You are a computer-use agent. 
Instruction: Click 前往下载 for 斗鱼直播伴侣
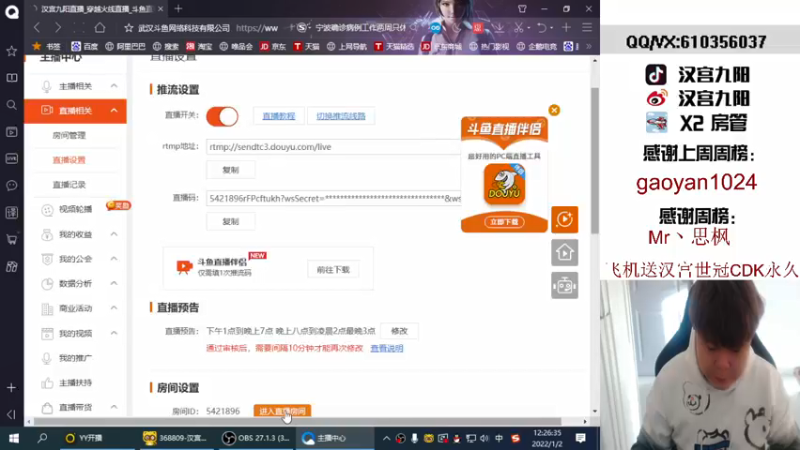click(333, 269)
